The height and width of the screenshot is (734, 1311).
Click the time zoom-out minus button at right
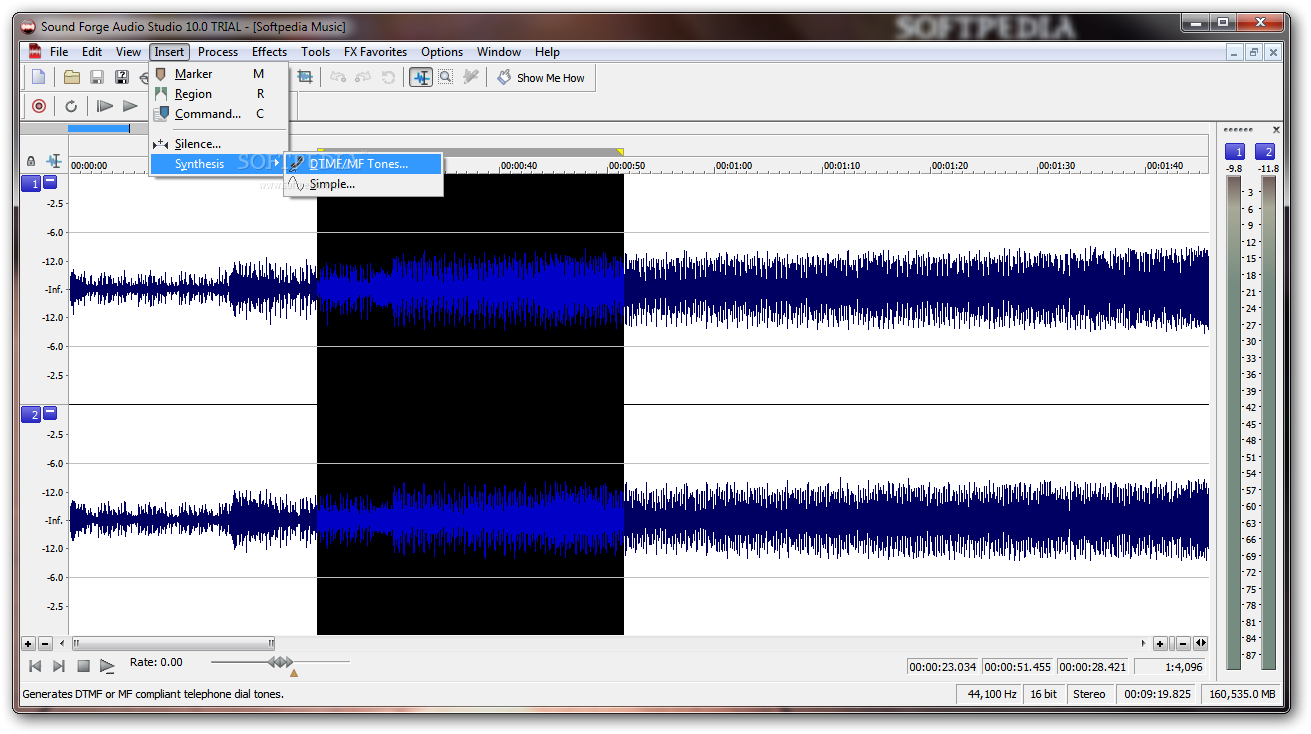tap(1183, 644)
